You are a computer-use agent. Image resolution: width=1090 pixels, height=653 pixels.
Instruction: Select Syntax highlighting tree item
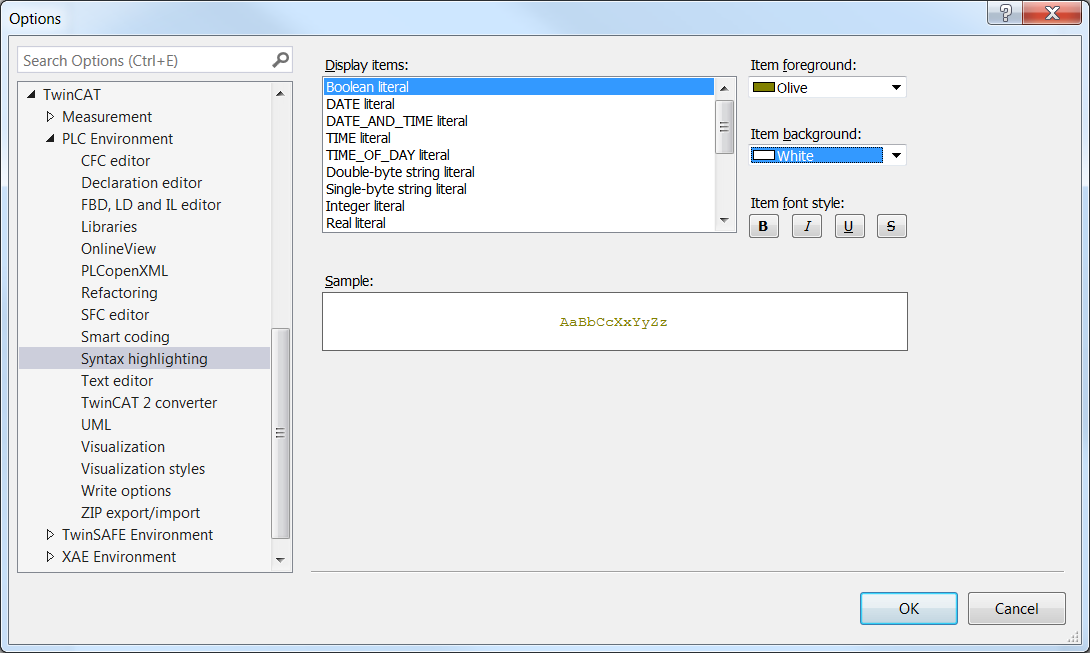(x=144, y=359)
